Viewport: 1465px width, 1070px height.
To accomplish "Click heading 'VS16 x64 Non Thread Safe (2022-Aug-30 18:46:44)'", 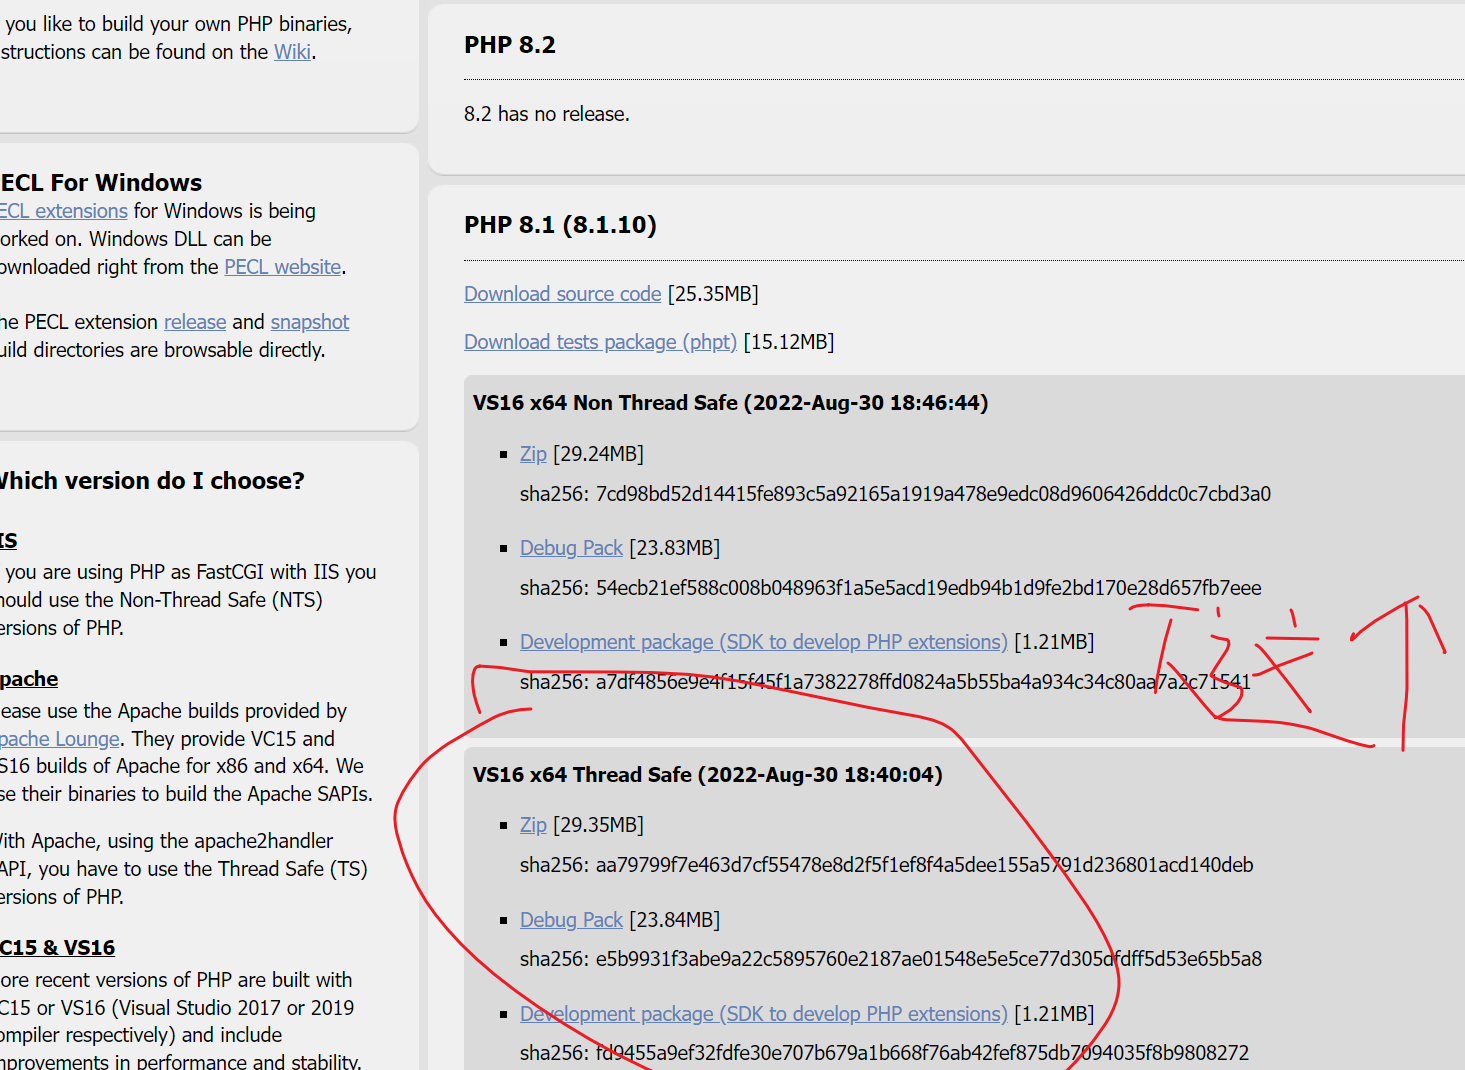I will pyautogui.click(x=730, y=403).
